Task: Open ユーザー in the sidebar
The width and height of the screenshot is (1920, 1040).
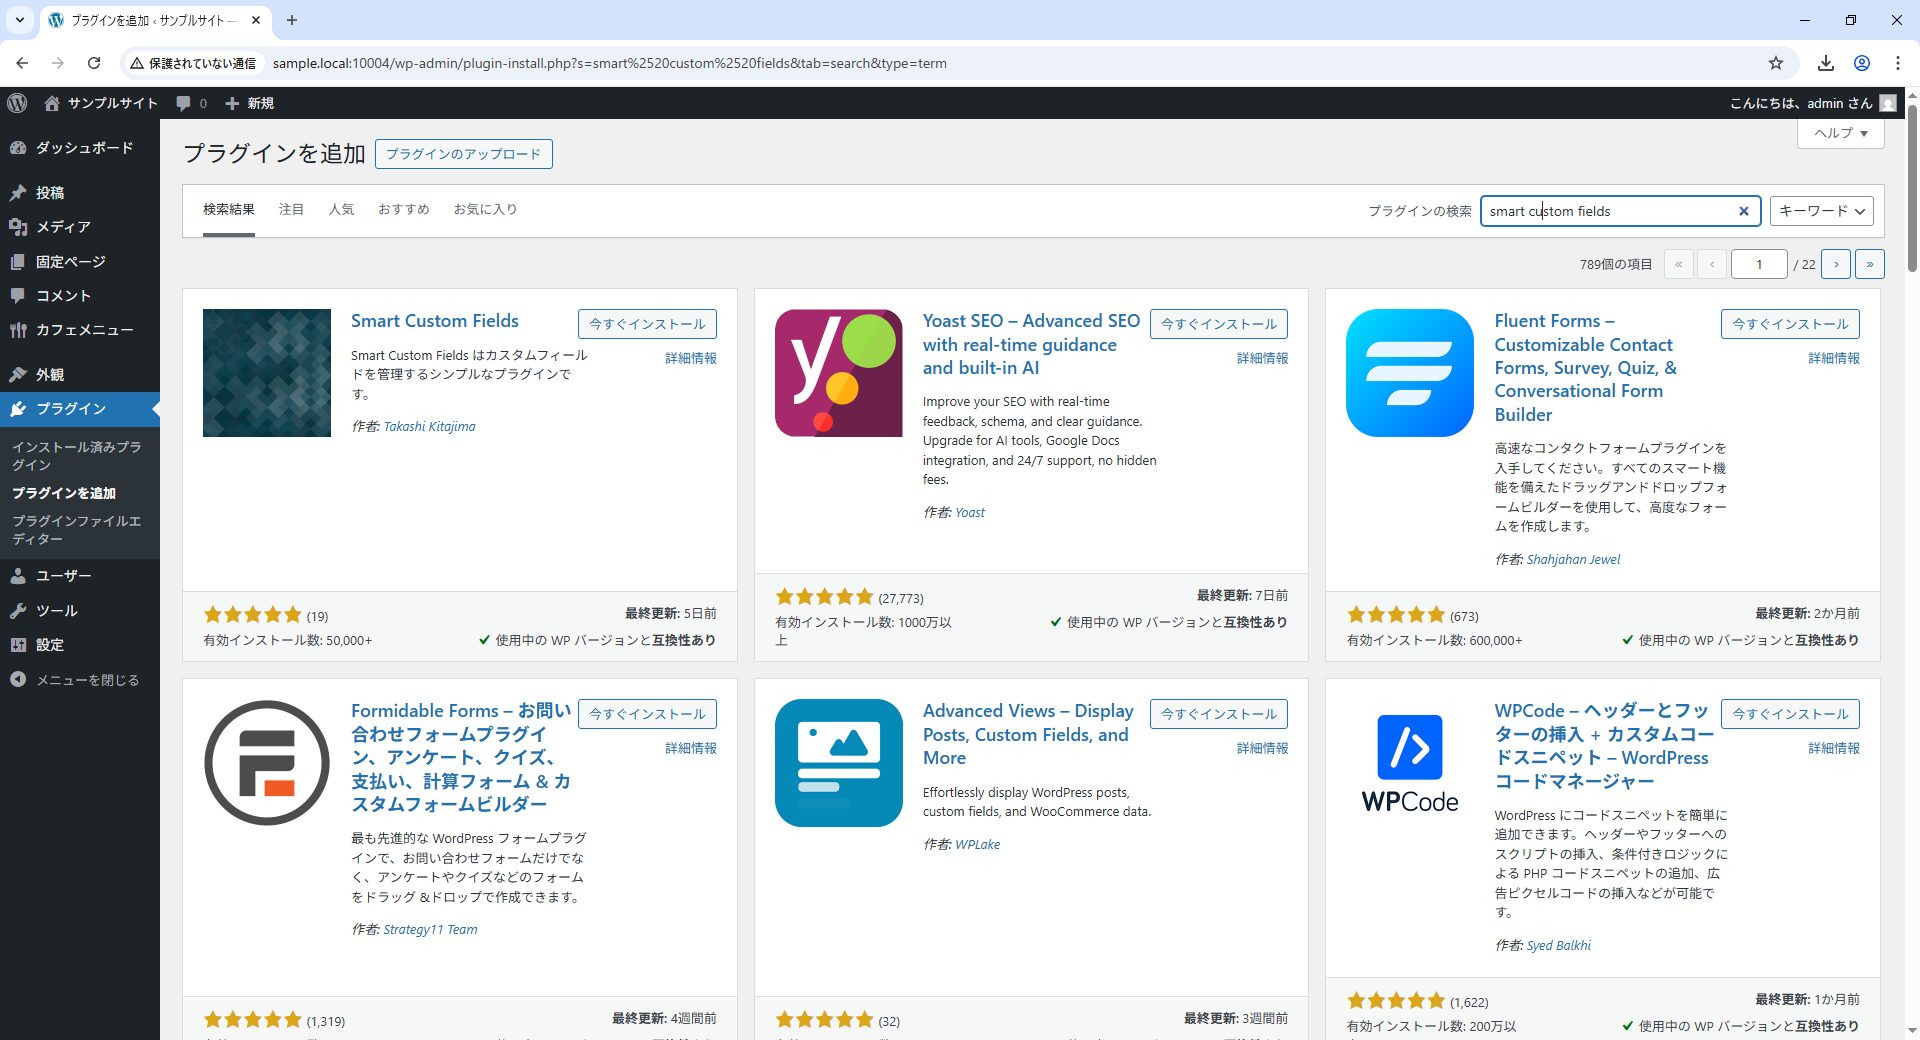Action: pos(80,576)
